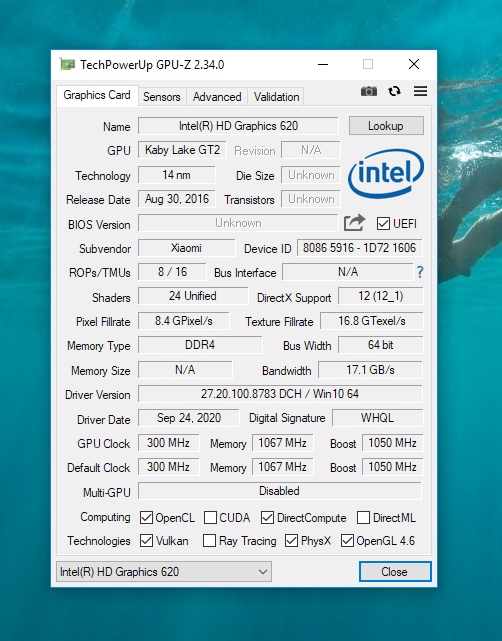
Task: Toggle the DirectCompute checkbox
Action: pyautogui.click(x=267, y=518)
